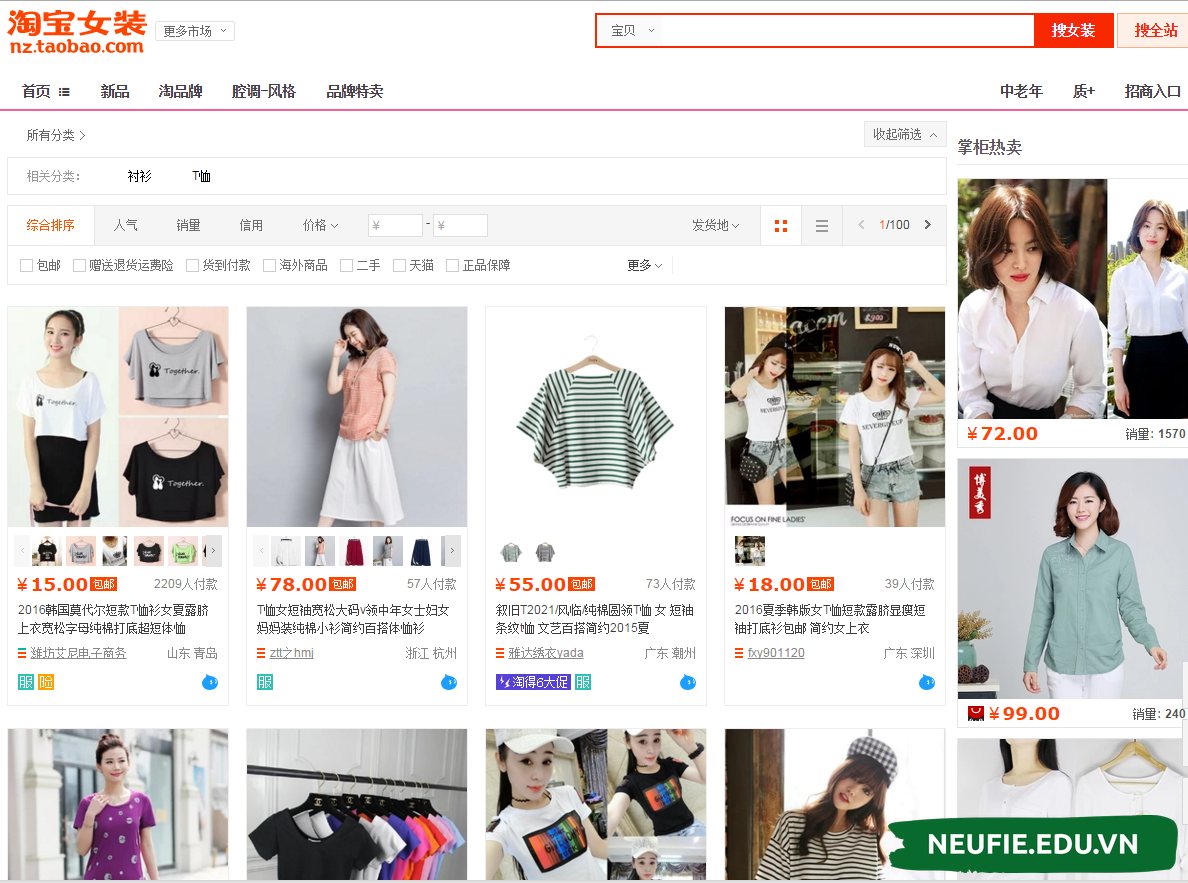This screenshot has height=883, width=1188.
Task: Open the 更多市场 dropdown
Action: click(x=195, y=31)
